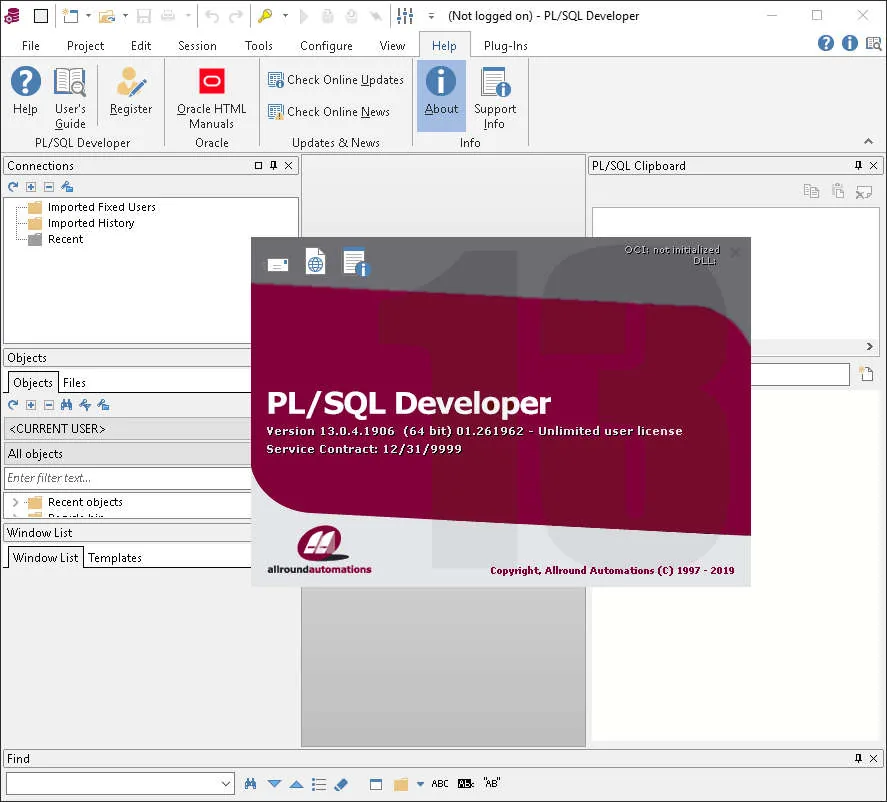Viewport: 887px width, 802px height.
Task: Select the Imported History folder
Action: tap(91, 223)
